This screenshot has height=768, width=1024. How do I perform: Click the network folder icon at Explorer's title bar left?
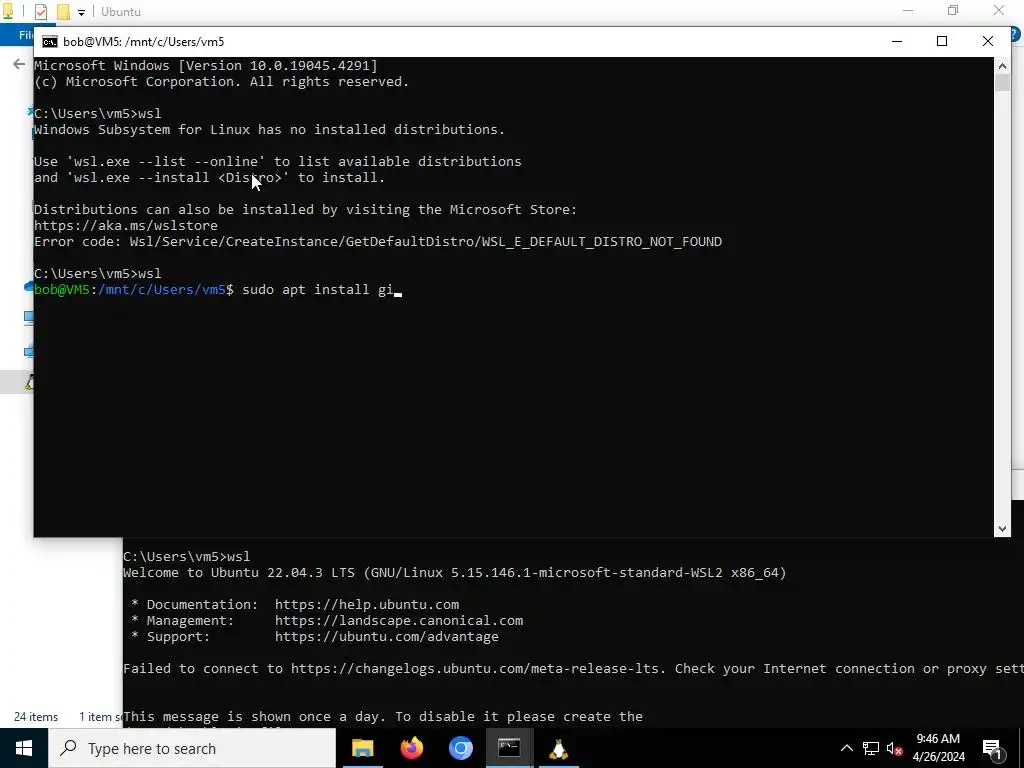pyautogui.click(x=8, y=12)
